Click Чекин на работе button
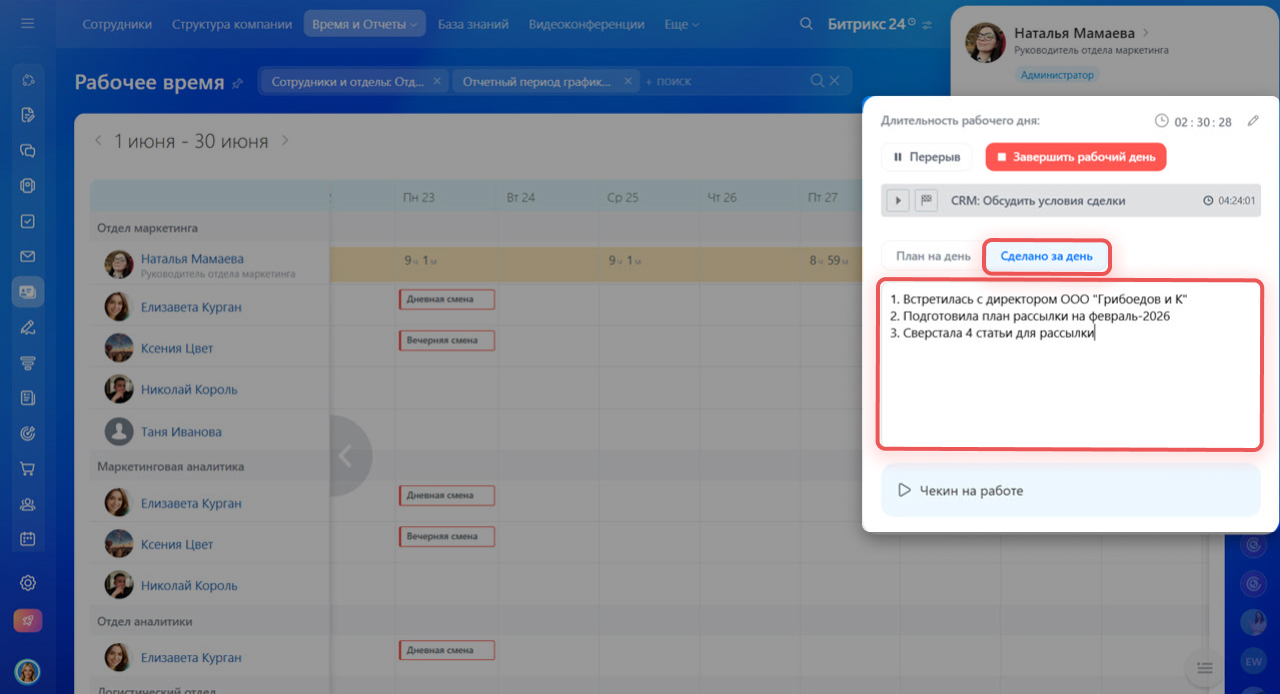Image resolution: width=1280 pixels, height=694 pixels. pos(1071,491)
